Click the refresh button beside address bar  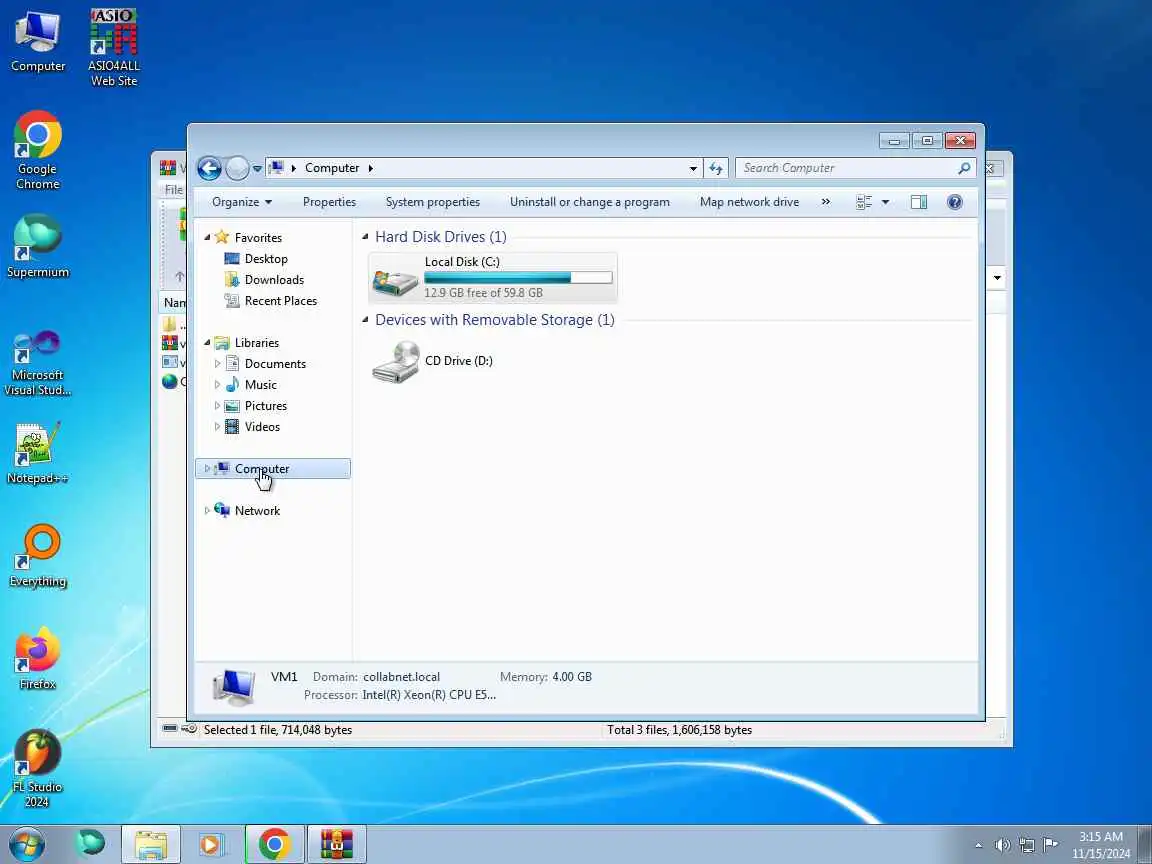pos(716,168)
